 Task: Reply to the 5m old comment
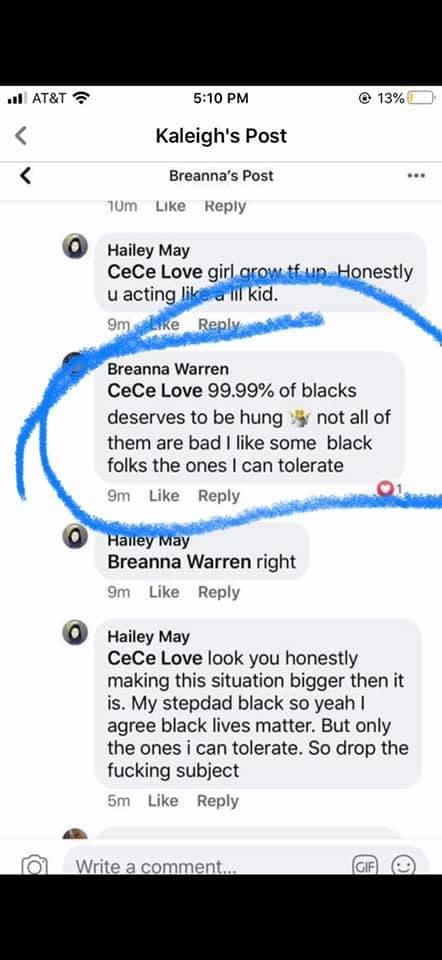(217, 800)
